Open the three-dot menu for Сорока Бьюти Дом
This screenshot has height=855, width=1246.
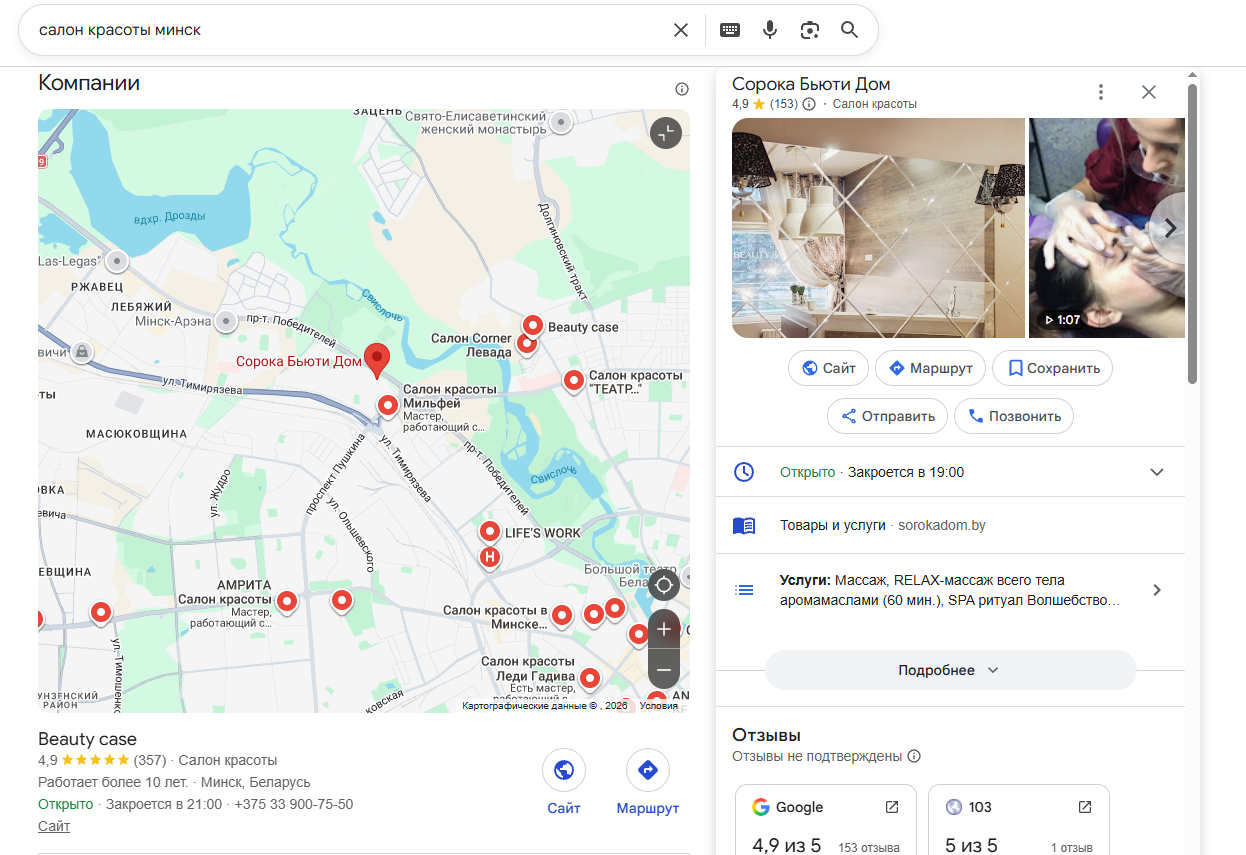pyautogui.click(x=1101, y=92)
